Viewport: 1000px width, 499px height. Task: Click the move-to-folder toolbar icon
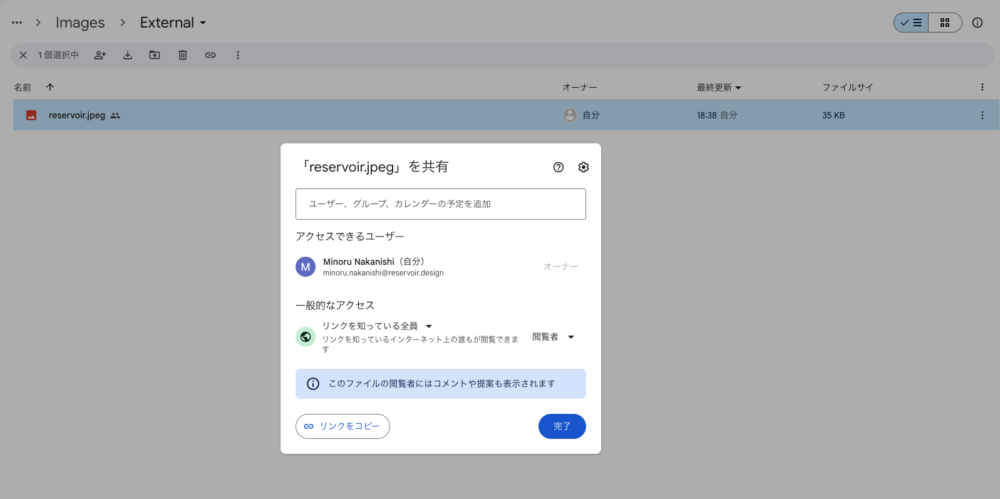(154, 55)
